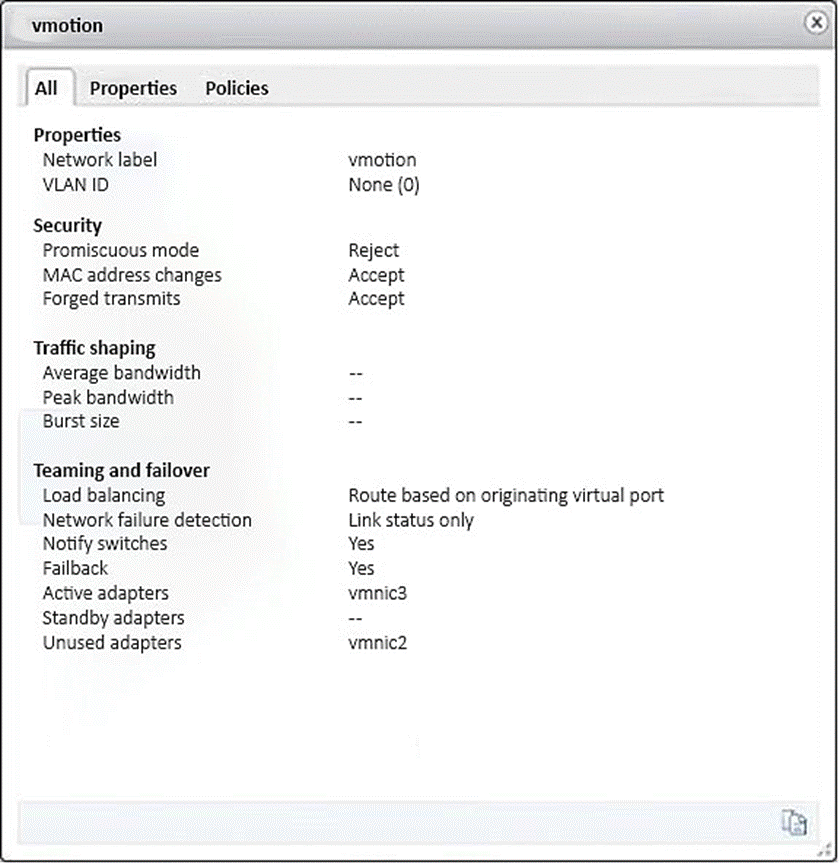Click the active adapter vmnic3
This screenshot has height=865, width=840.
pyautogui.click(x=377, y=593)
